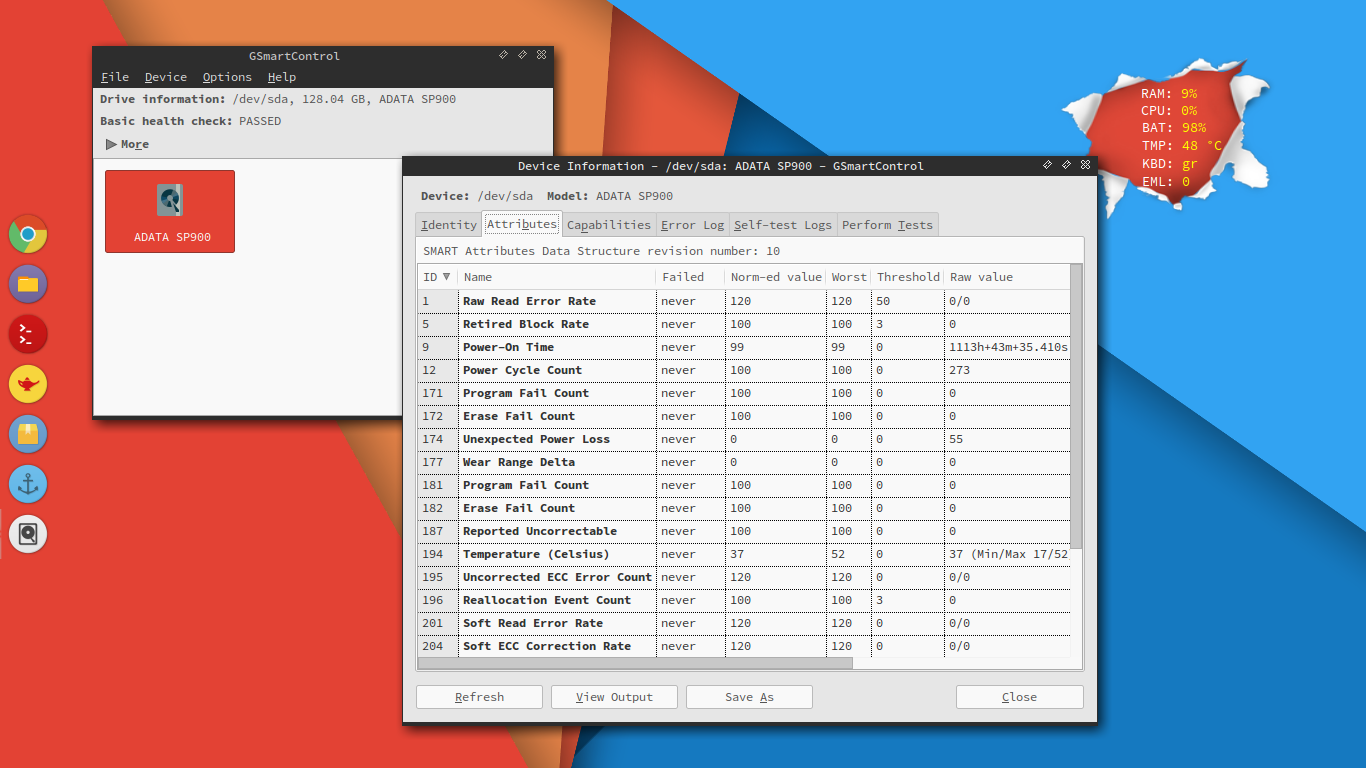Select the Reported Uncorrectable row

(x=744, y=531)
